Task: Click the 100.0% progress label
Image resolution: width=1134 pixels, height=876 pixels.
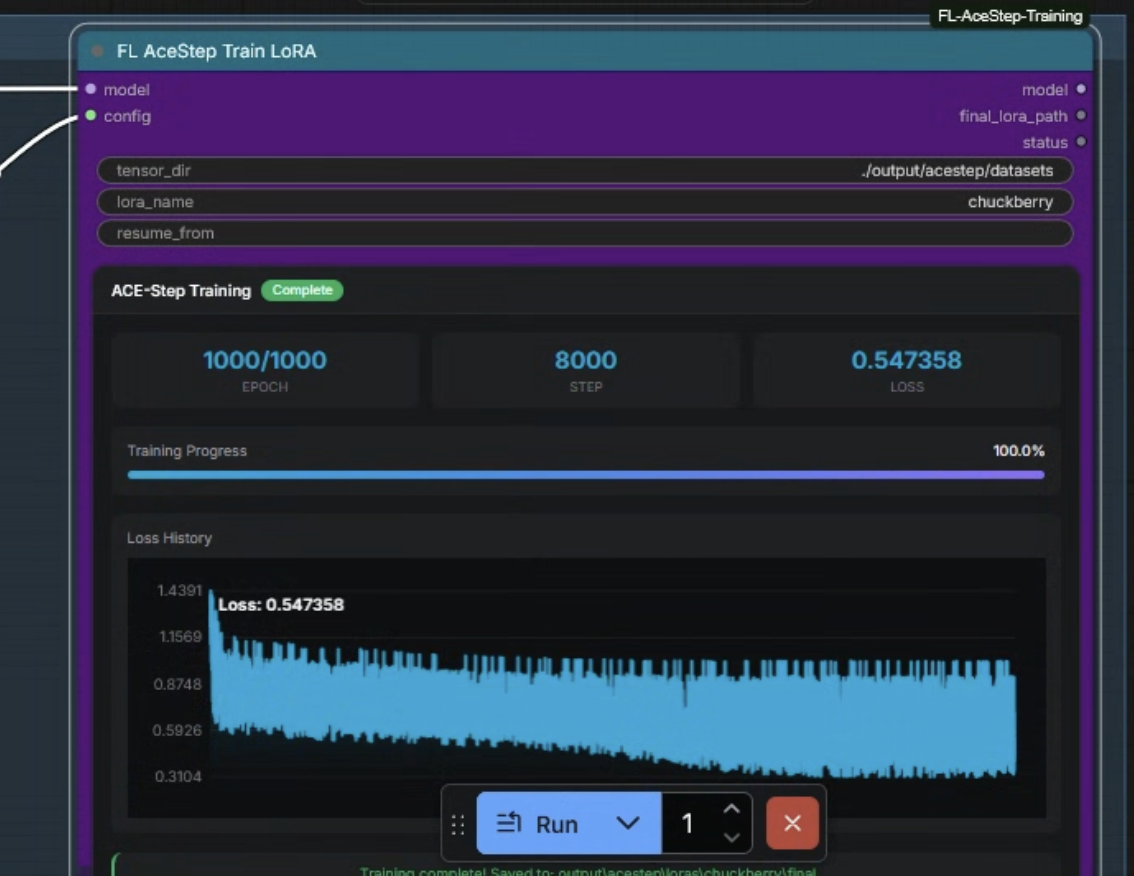Action: pos(1018,451)
